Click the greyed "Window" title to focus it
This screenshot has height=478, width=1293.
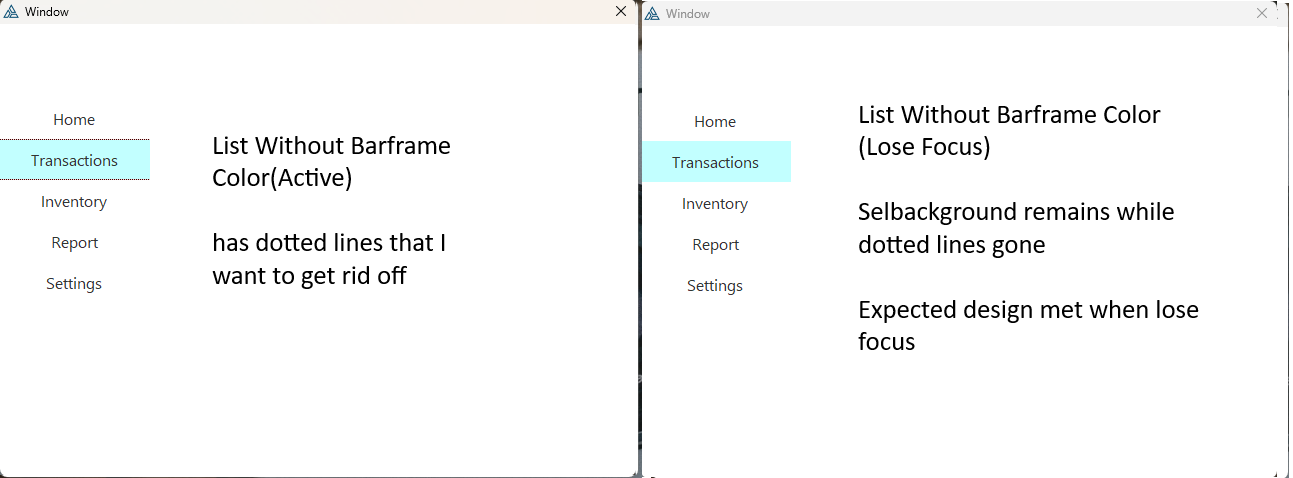(687, 14)
